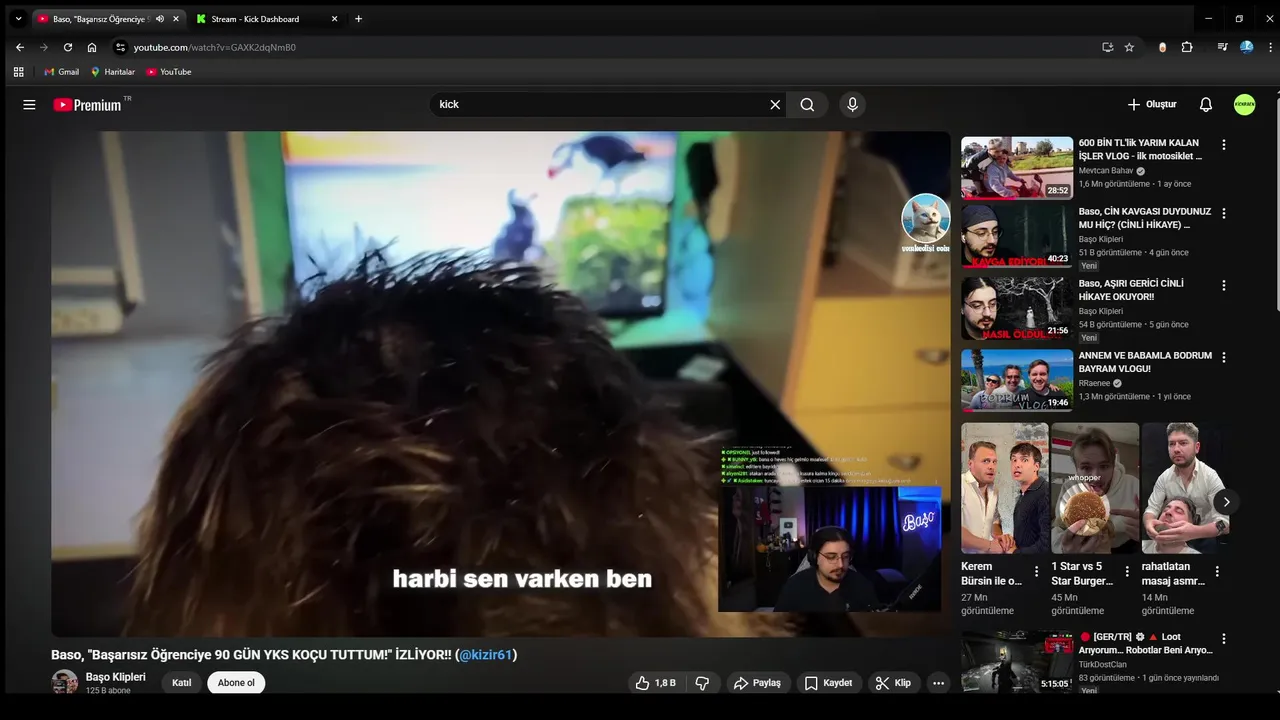Reload the page in Chrome
The width and height of the screenshot is (1280, 720).
point(68,47)
